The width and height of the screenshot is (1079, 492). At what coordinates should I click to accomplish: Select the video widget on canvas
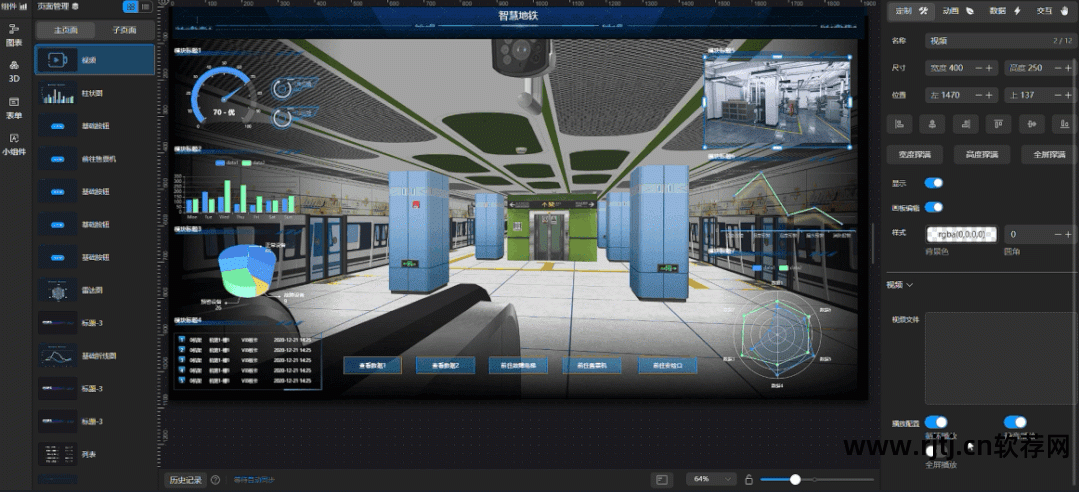pyautogui.click(x=777, y=101)
